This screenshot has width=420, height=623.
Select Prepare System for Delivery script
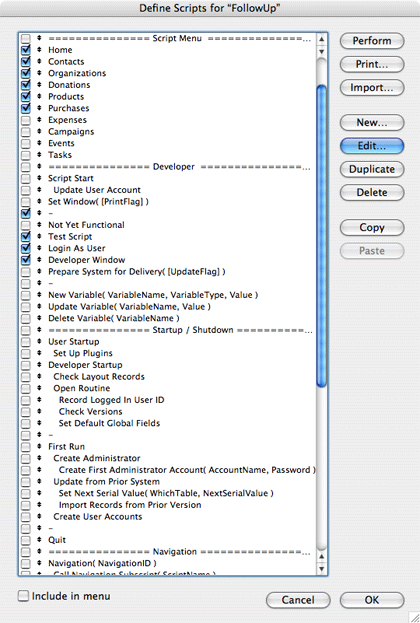(x=167, y=271)
